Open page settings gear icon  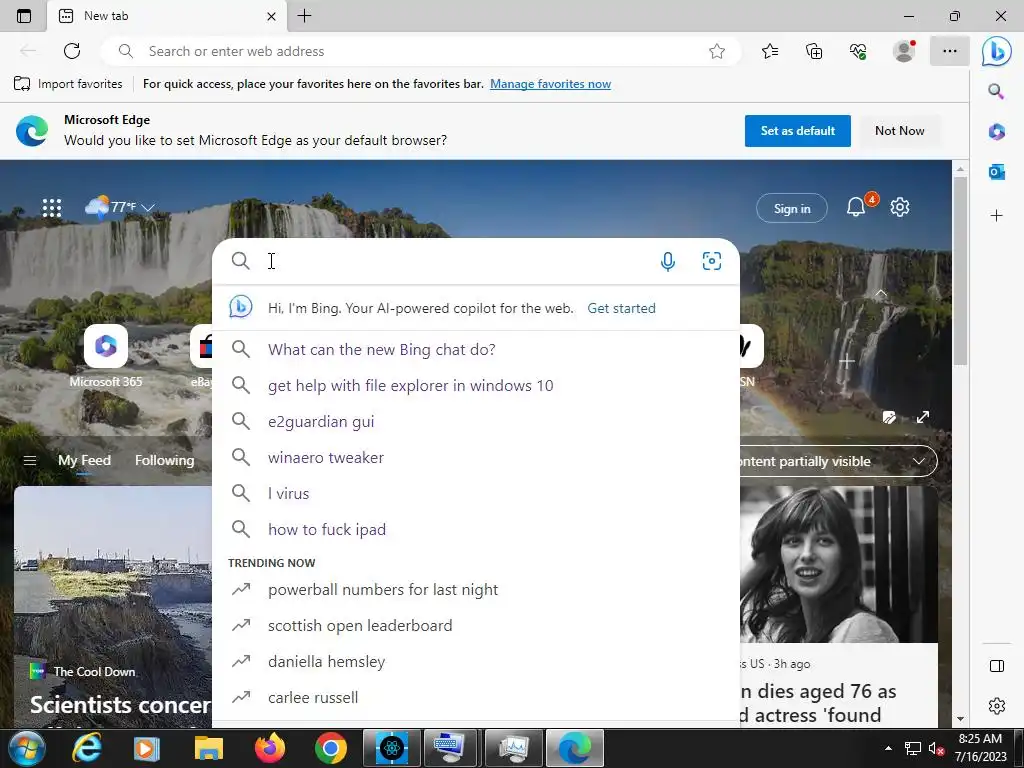[900, 207]
